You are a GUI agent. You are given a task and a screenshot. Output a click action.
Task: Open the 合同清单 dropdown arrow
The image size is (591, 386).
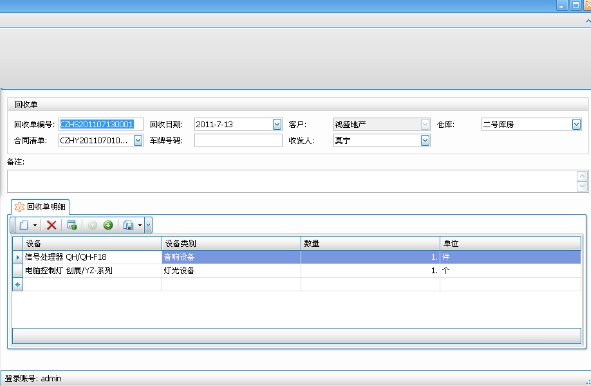[138, 140]
